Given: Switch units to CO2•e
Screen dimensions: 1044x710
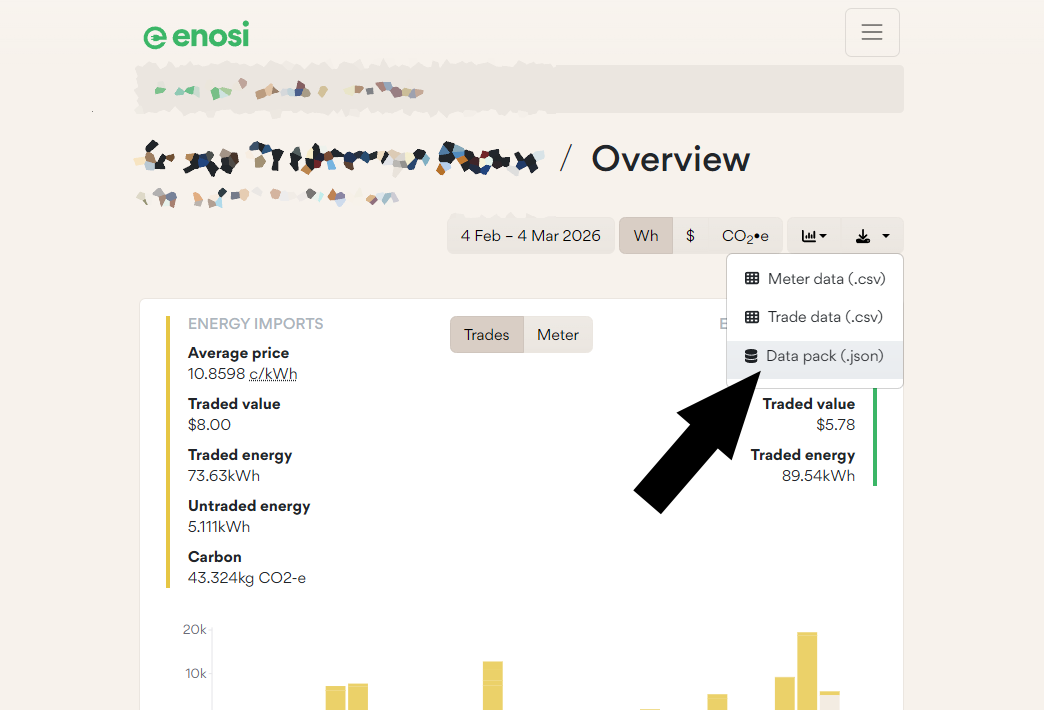Looking at the screenshot, I should coord(745,236).
